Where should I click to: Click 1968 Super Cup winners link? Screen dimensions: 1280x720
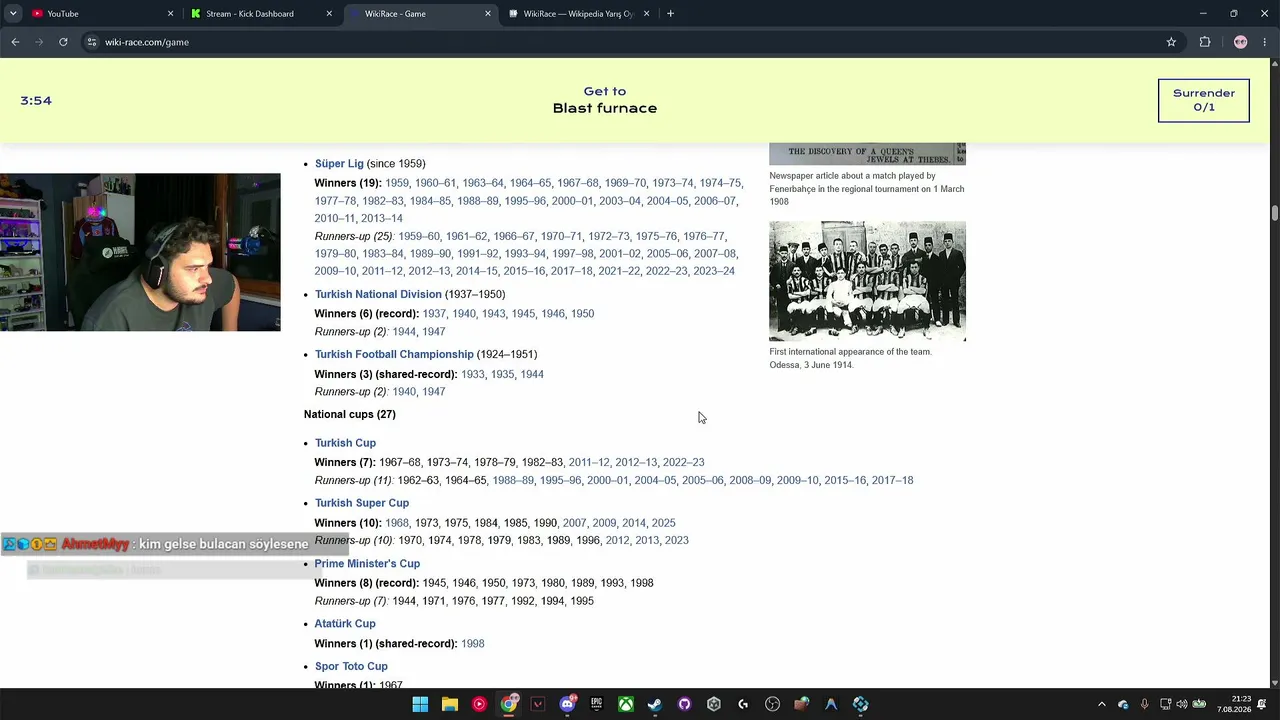(397, 523)
